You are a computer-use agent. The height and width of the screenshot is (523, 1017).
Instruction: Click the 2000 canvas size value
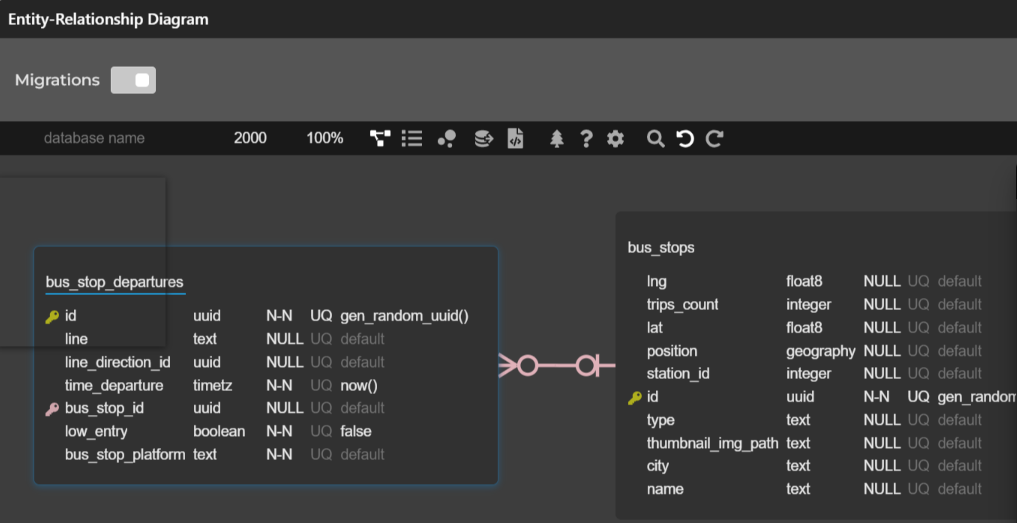click(250, 138)
